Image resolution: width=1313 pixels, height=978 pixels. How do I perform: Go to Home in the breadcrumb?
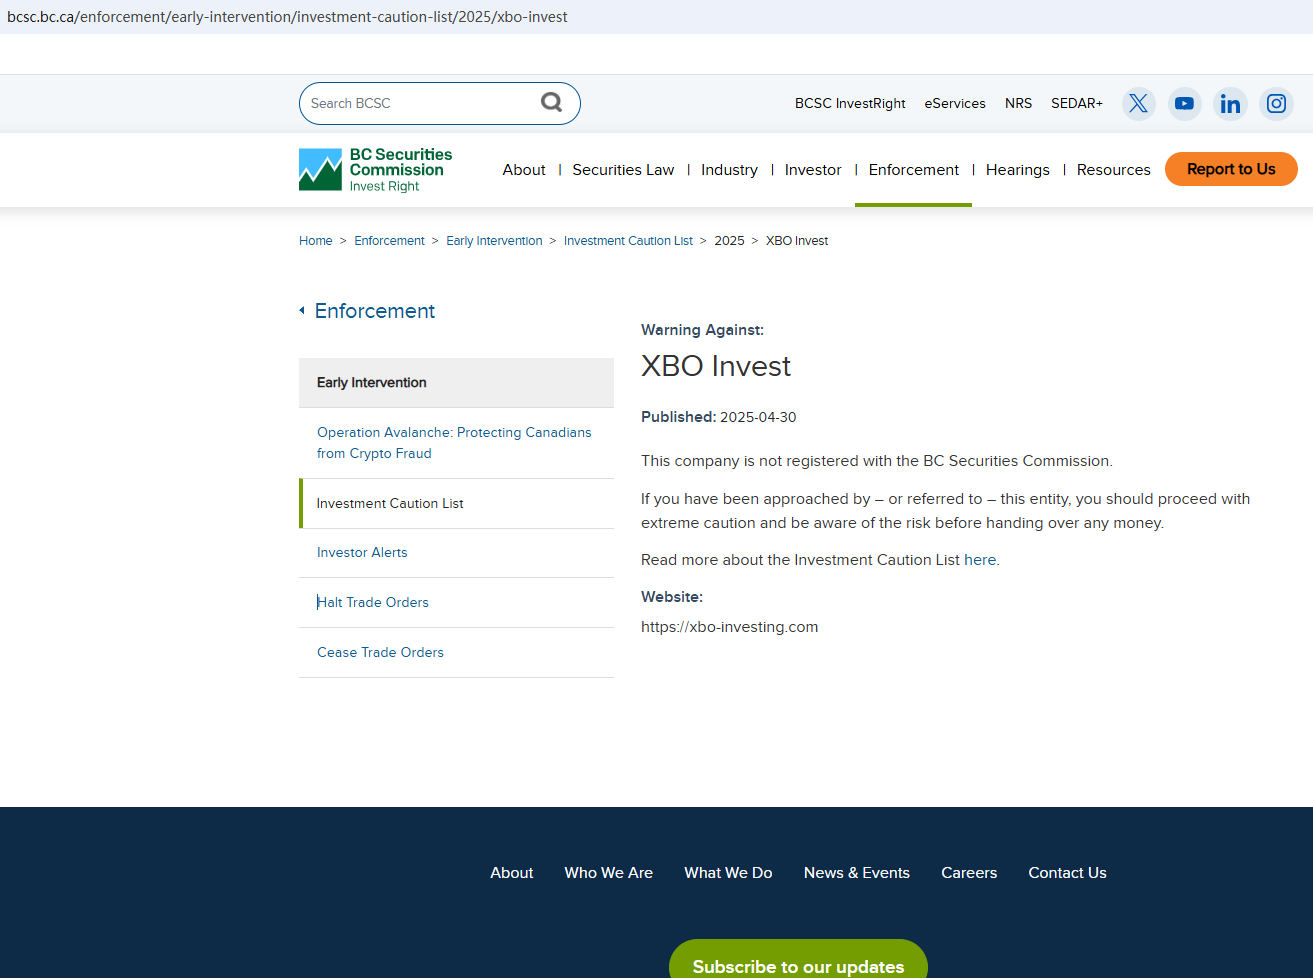tap(316, 241)
